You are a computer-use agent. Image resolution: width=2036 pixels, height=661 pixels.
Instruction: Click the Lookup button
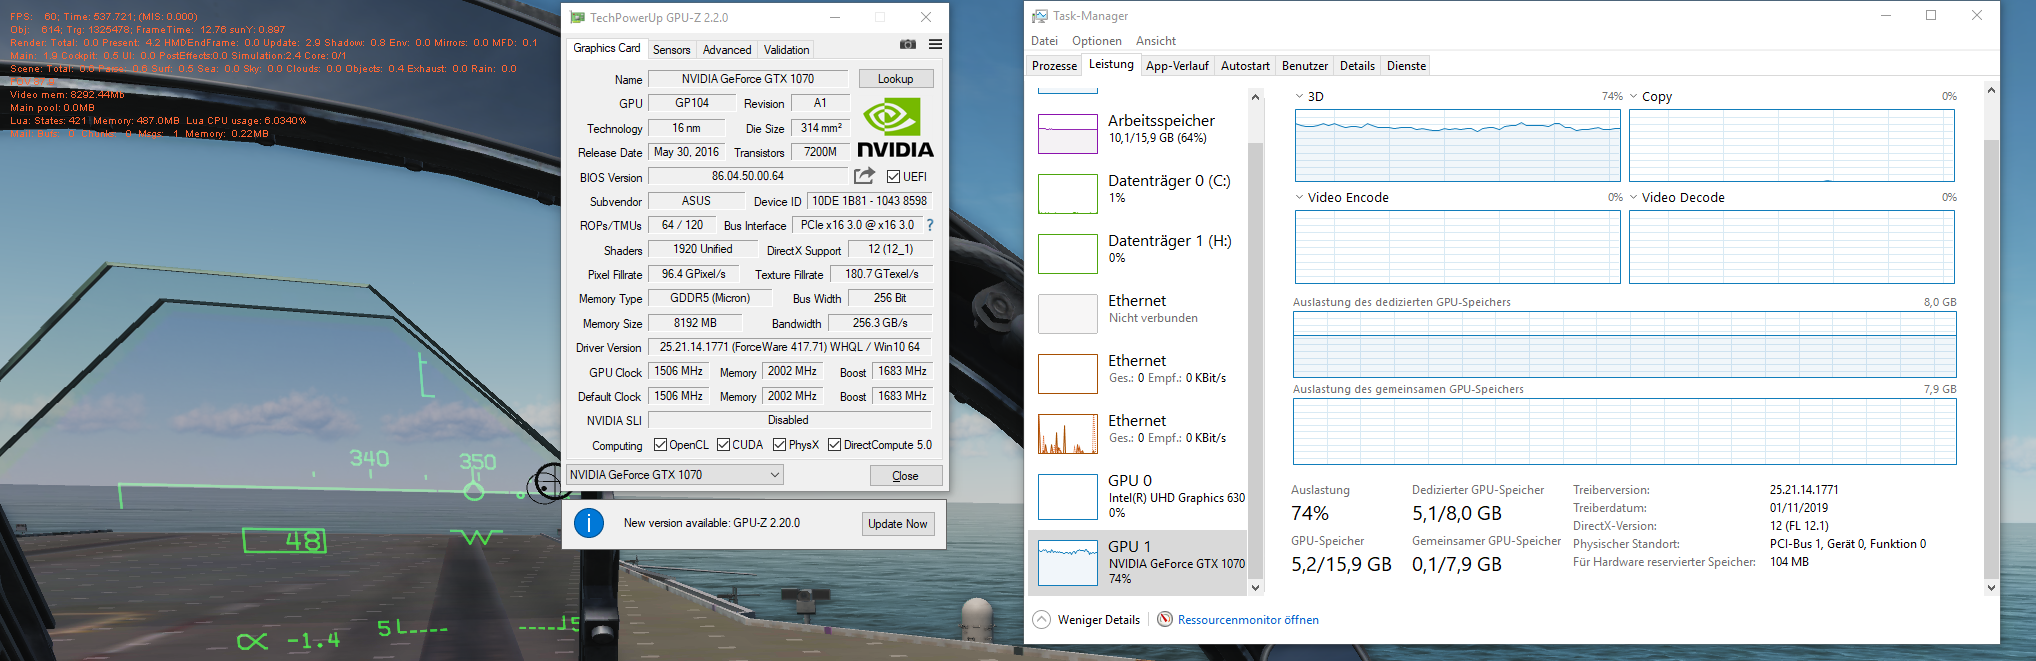(x=895, y=79)
